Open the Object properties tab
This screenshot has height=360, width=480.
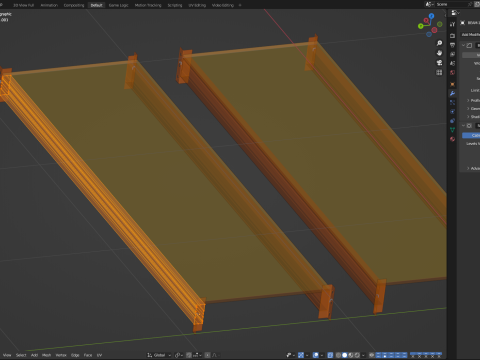pyautogui.click(x=452, y=84)
